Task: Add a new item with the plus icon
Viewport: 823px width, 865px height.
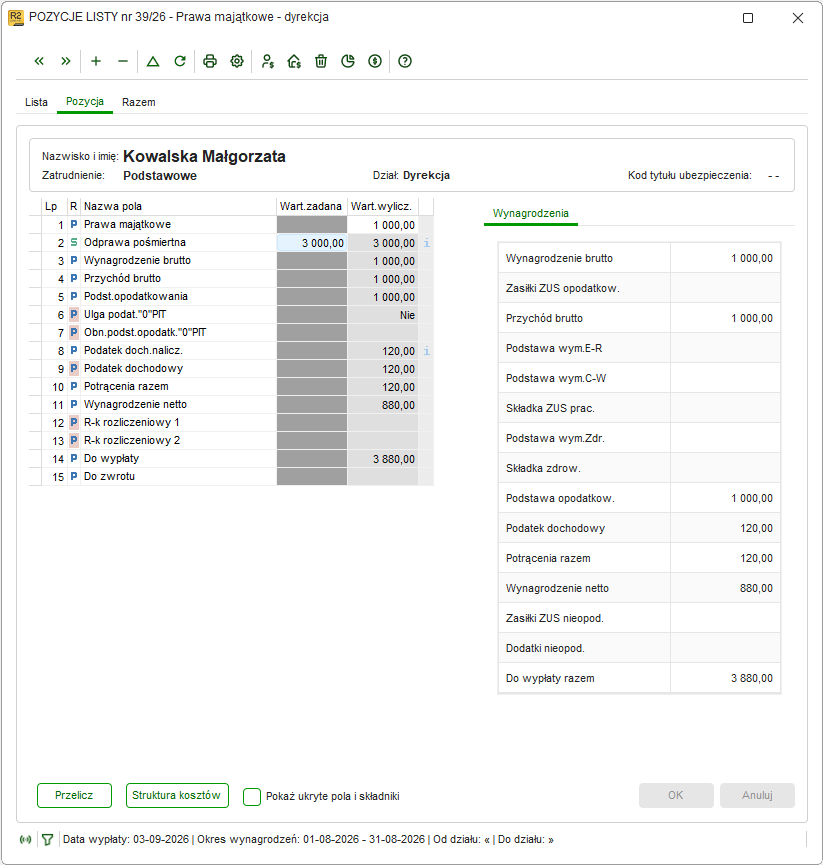Action: click(x=96, y=61)
